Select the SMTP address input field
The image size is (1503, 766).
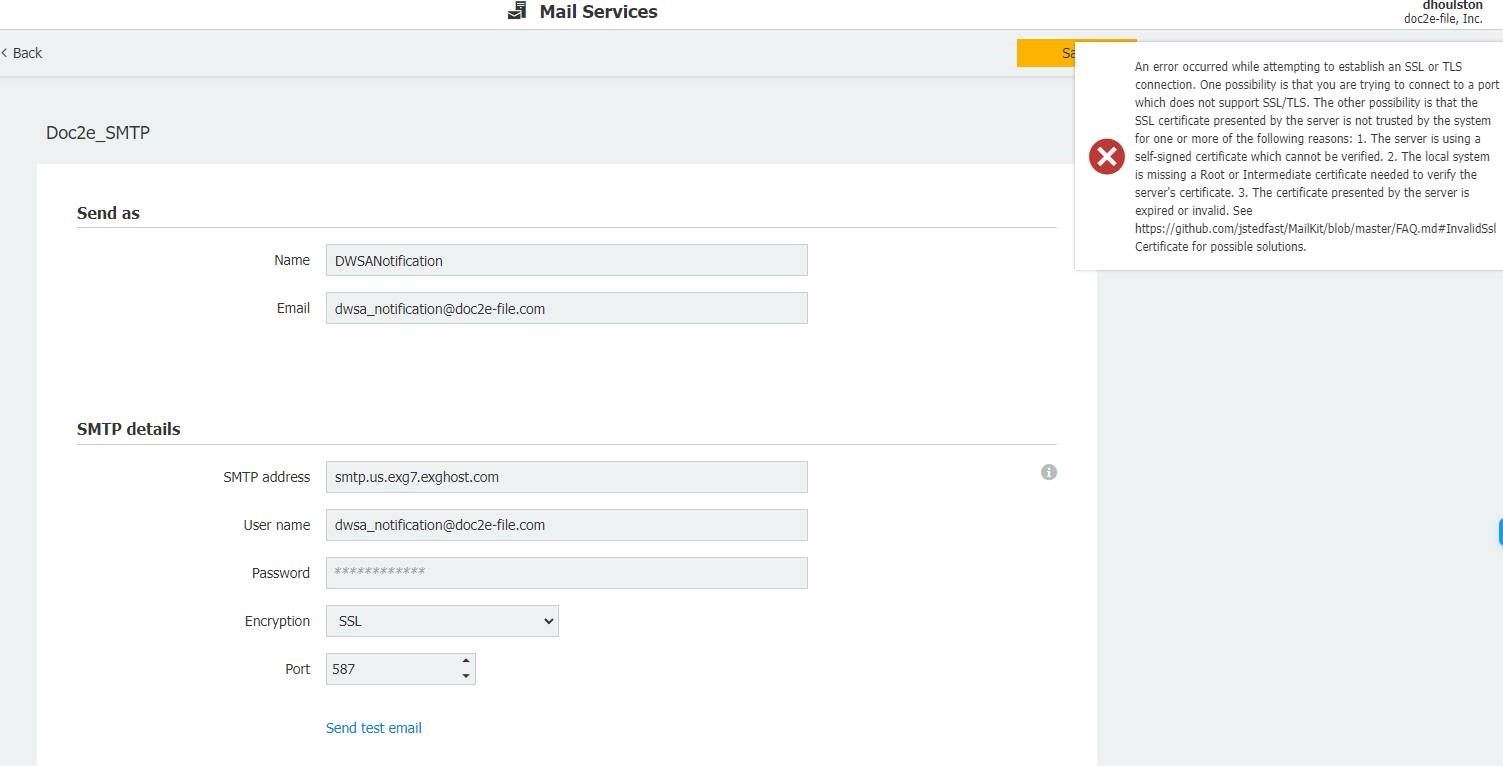tap(566, 477)
